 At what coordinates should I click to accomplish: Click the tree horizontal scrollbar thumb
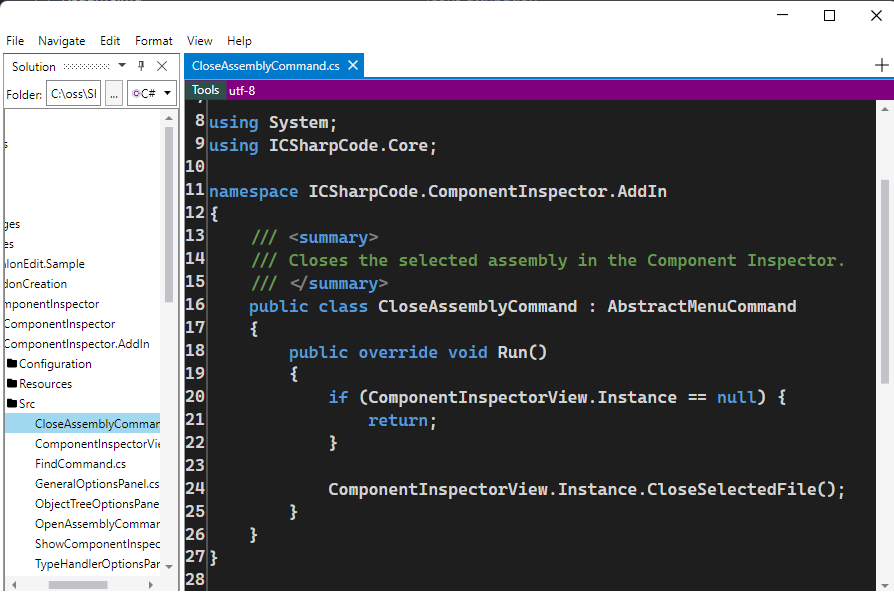coord(78,585)
